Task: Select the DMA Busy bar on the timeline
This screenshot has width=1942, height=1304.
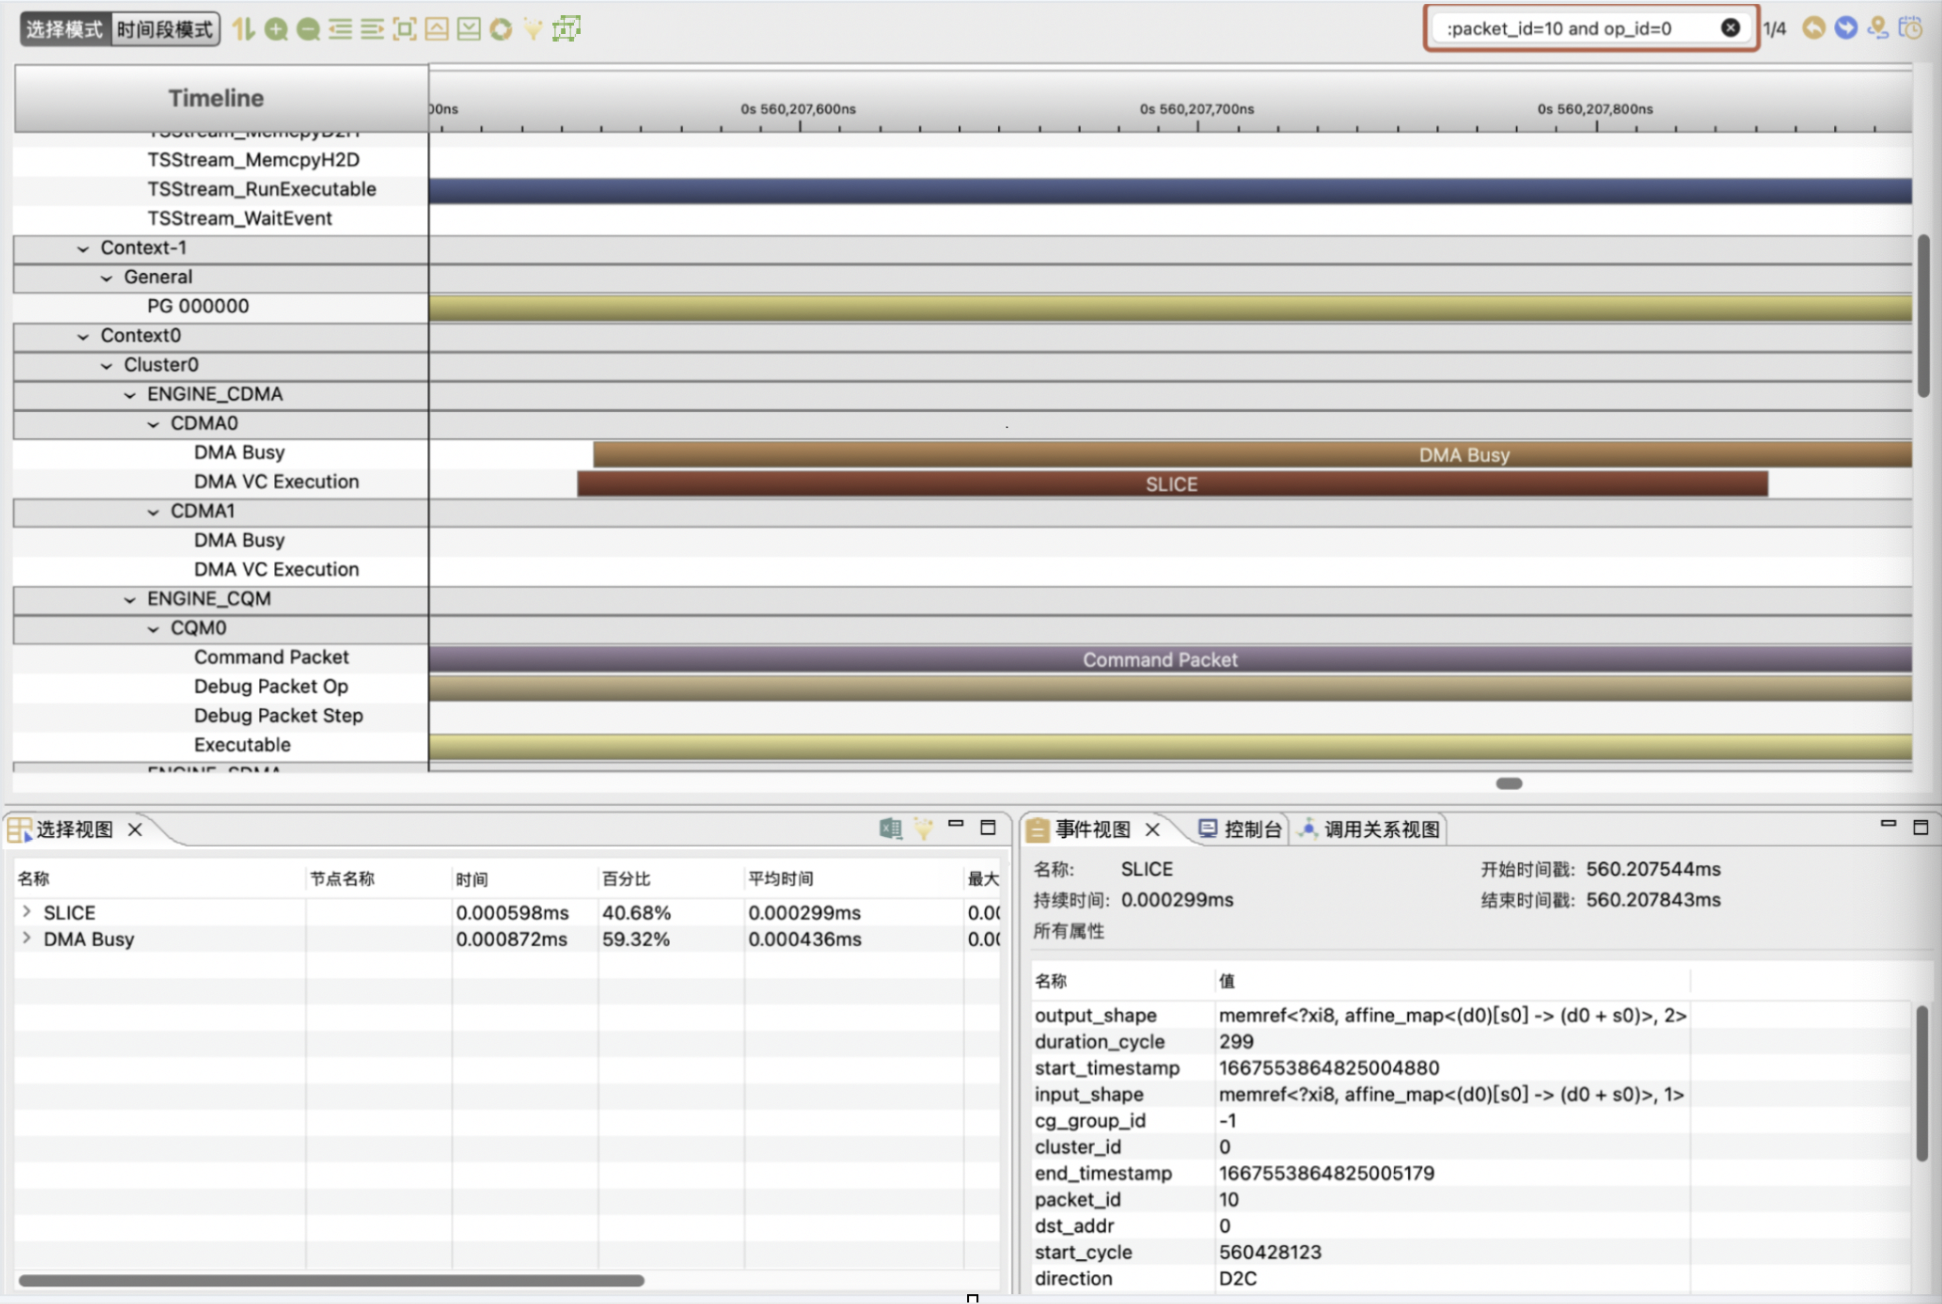Action: point(1252,455)
